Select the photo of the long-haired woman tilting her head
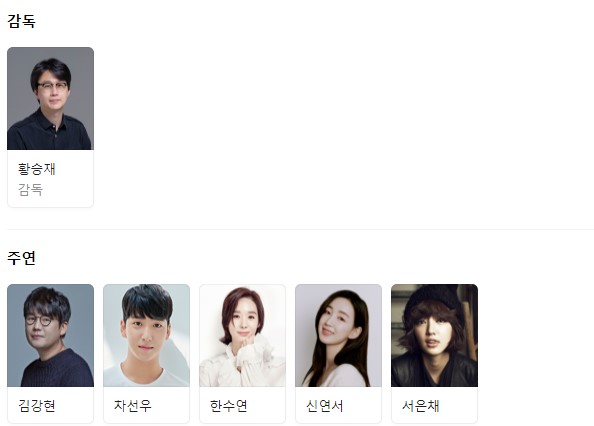The height and width of the screenshot is (426, 594). click(x=338, y=335)
